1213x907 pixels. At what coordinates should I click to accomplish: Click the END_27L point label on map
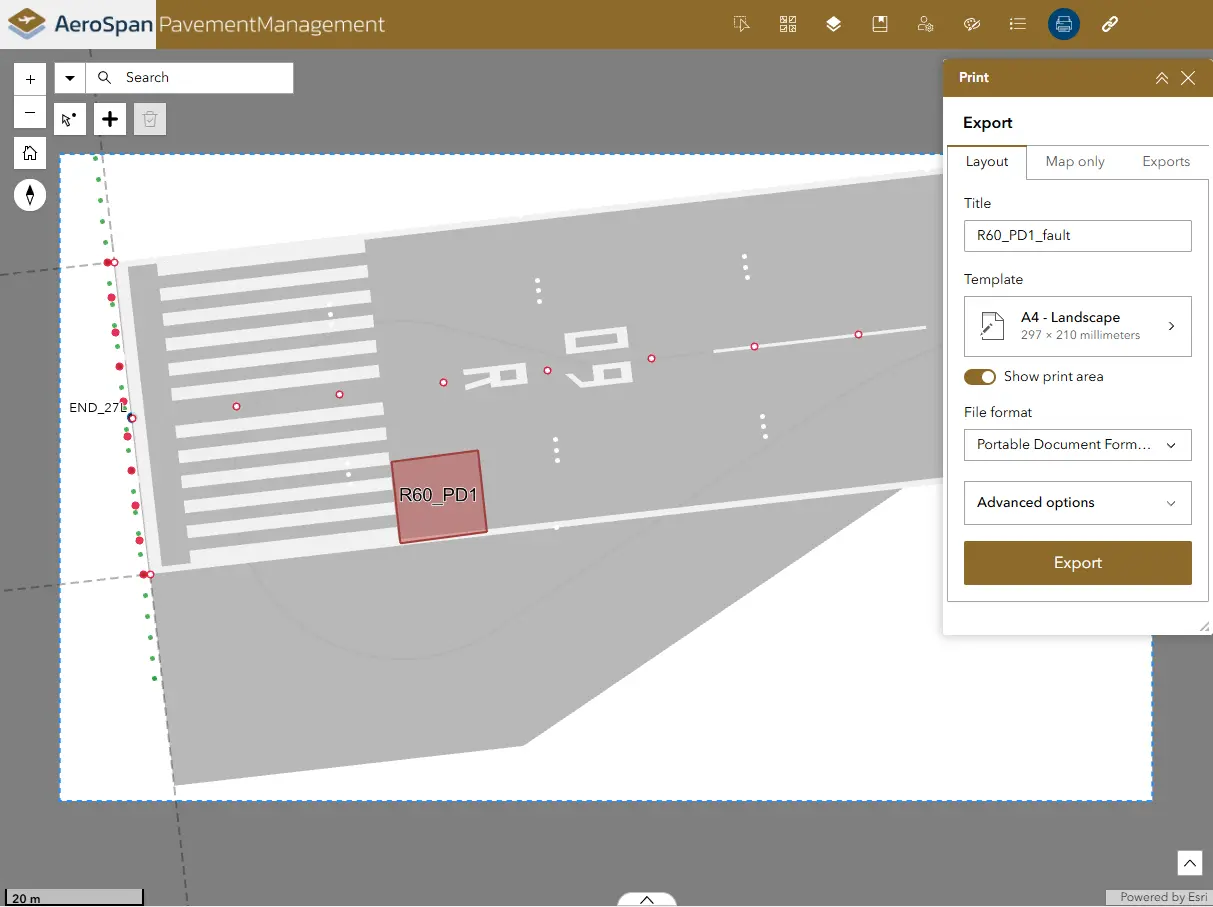pos(97,408)
